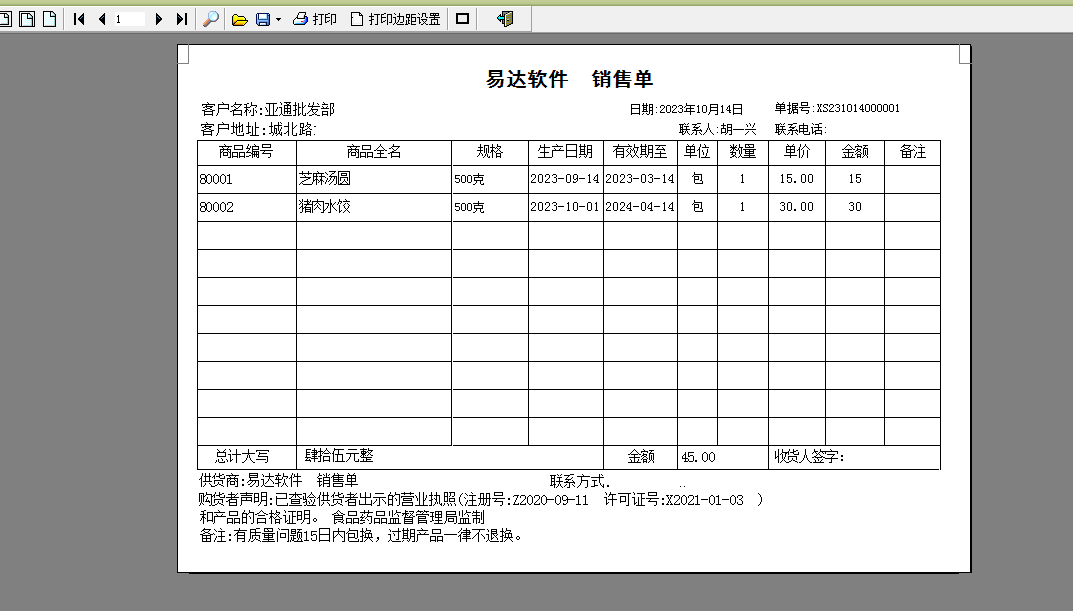This screenshot has height=611, width=1073.
Task: Click expiry date 2024-04-14
Action: click(x=640, y=207)
